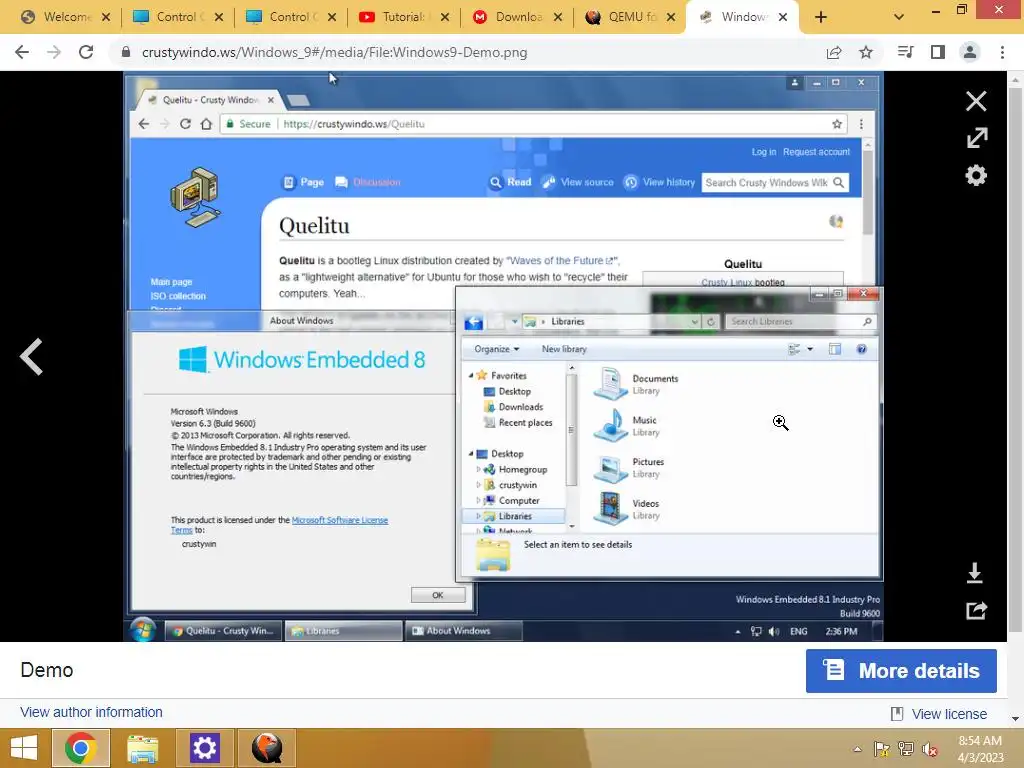
Task: Show hidden tray icons with the up arrow
Action: [x=857, y=749]
